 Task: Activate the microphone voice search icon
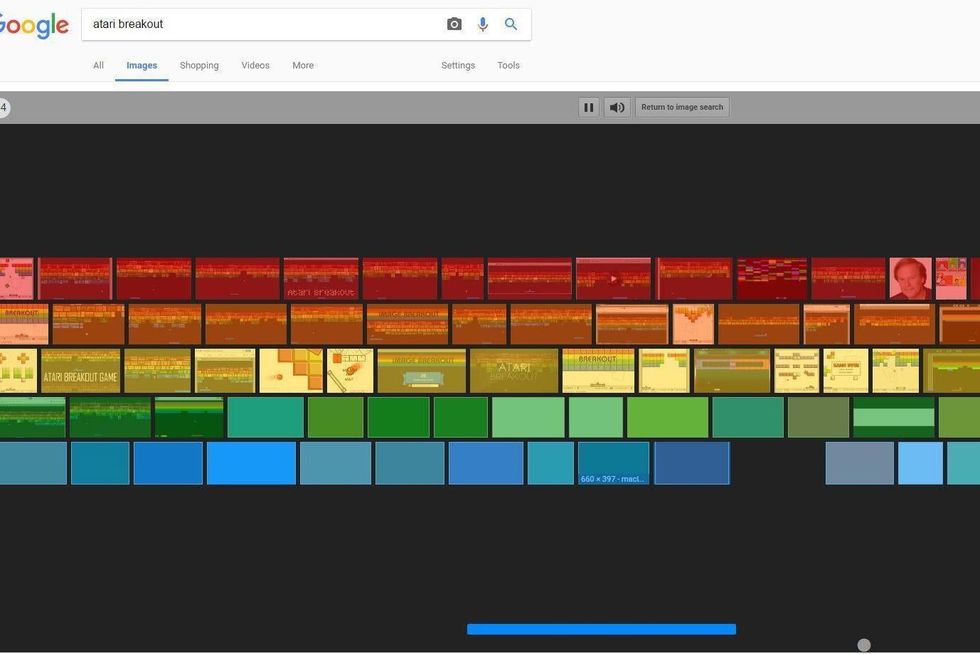[483, 24]
